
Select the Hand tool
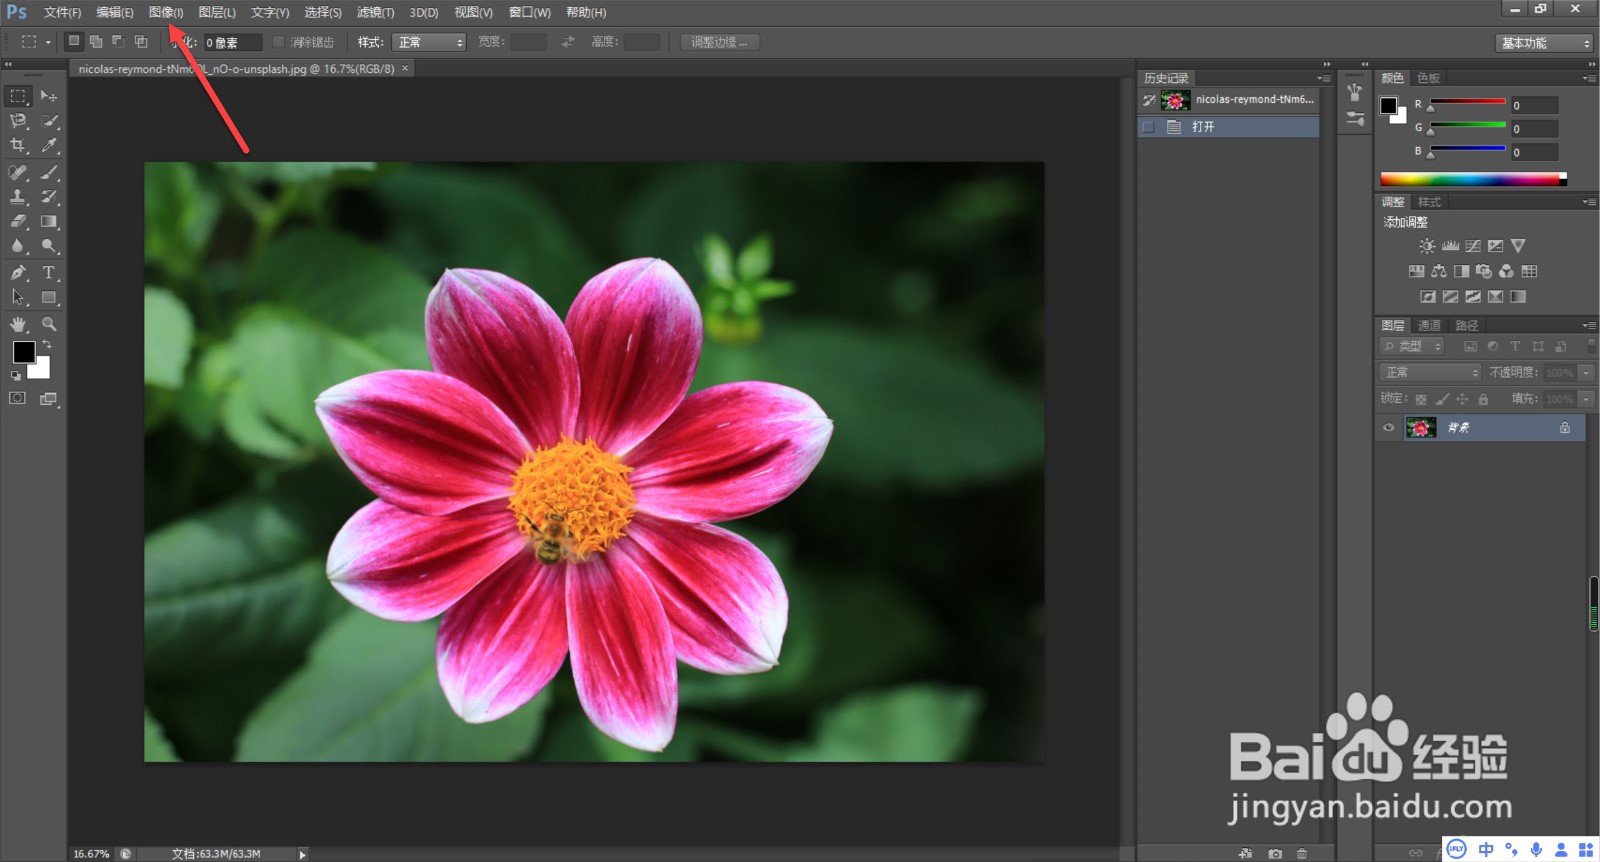click(x=18, y=324)
